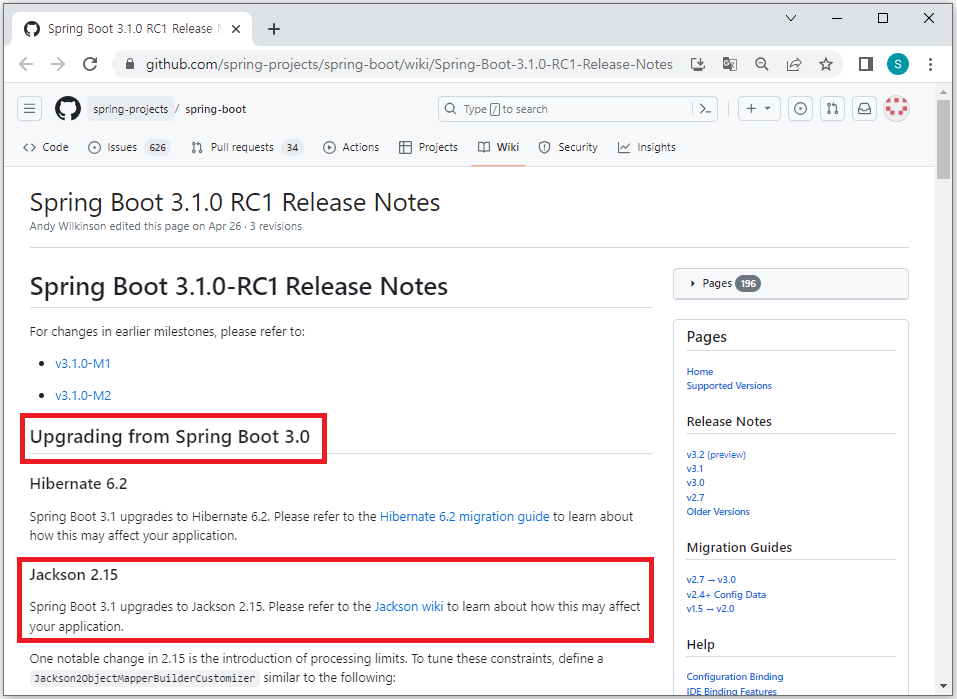
Task: Open the create new plus dropdown
Action: (759, 109)
